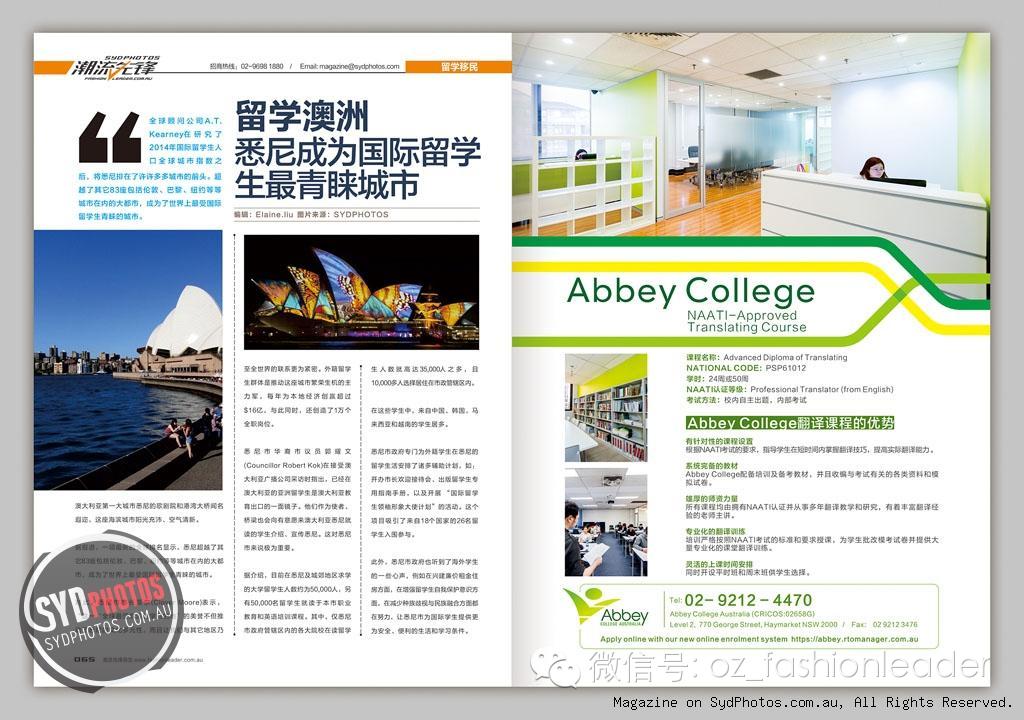Screen dimensions: 1024x720
Task: Open the magazine@sydphotos.com email link
Action: click(x=349, y=67)
